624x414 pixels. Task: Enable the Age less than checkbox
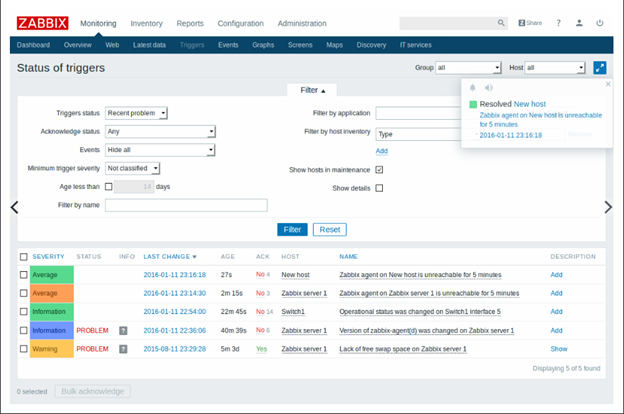[x=109, y=186]
